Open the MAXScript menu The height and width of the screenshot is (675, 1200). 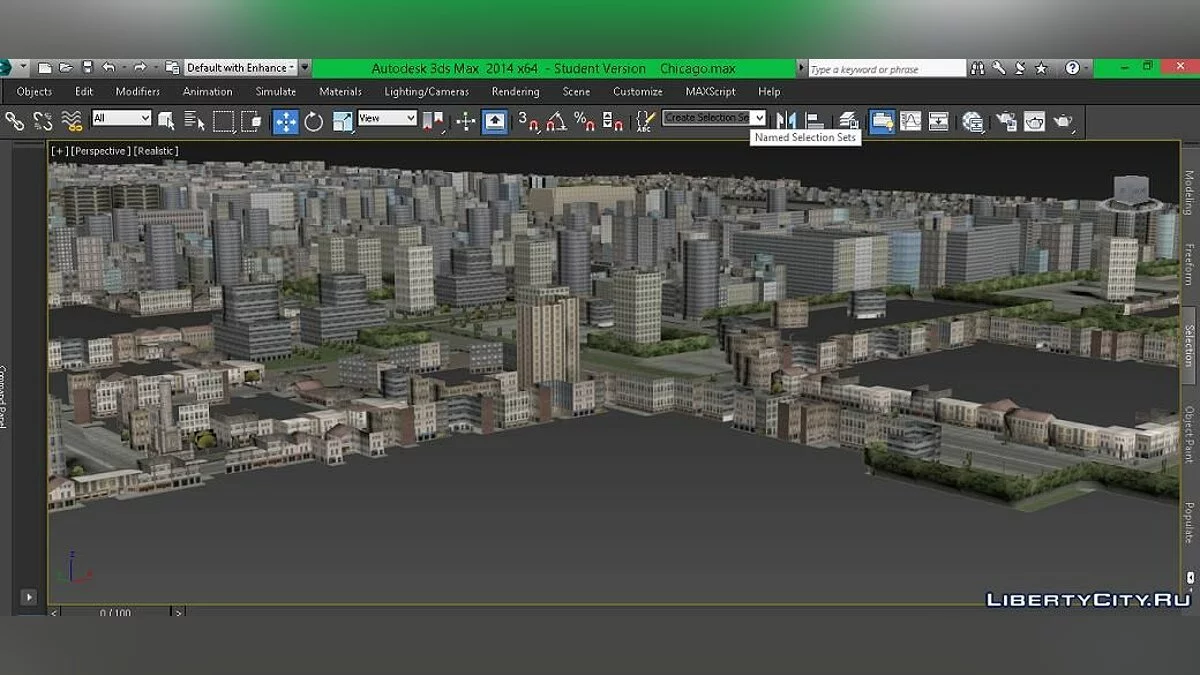coord(711,91)
